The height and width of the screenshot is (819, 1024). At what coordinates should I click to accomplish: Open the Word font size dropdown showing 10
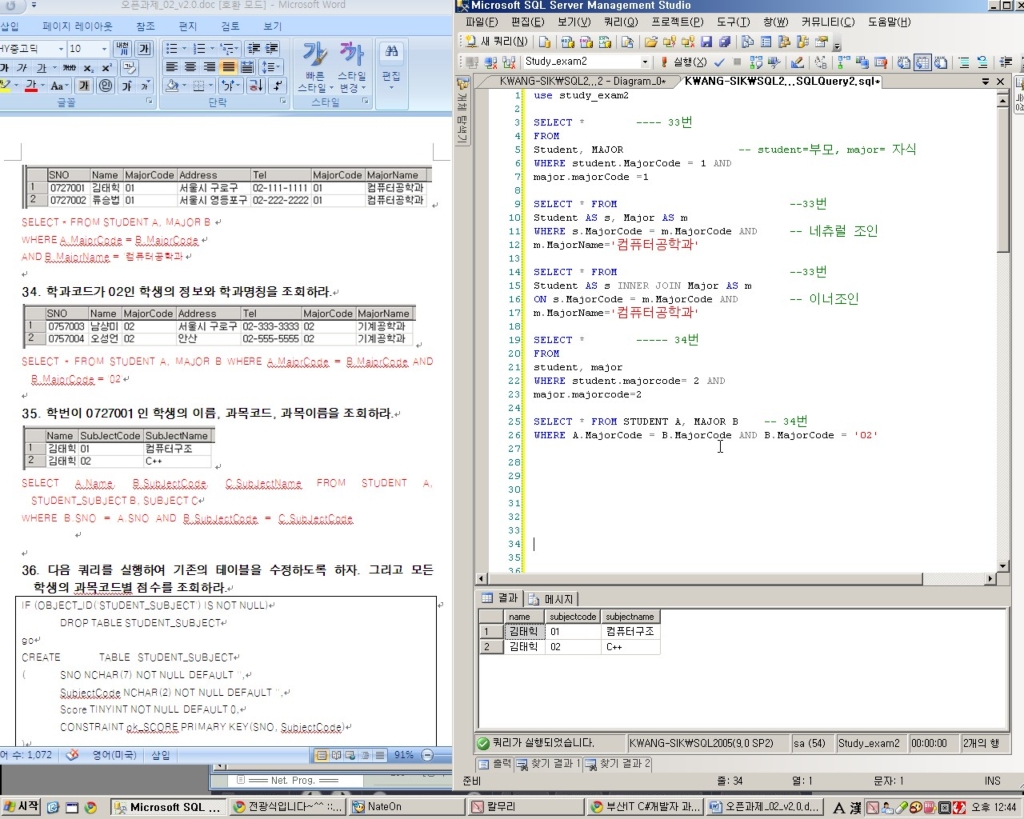click(103, 49)
